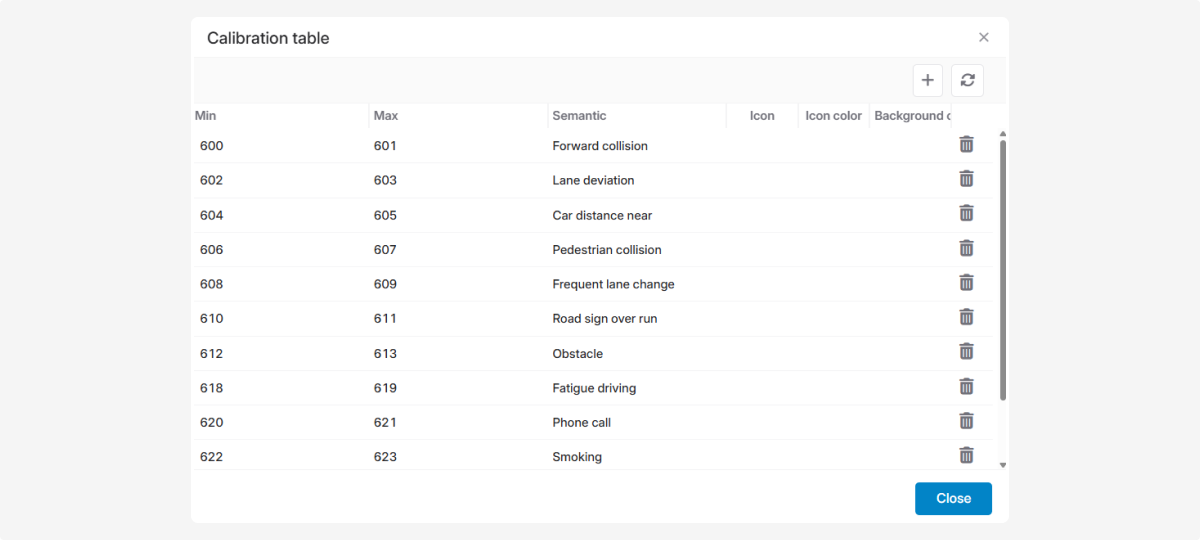Click the Min column header
Viewport: 1200px width, 540px height.
[206, 116]
